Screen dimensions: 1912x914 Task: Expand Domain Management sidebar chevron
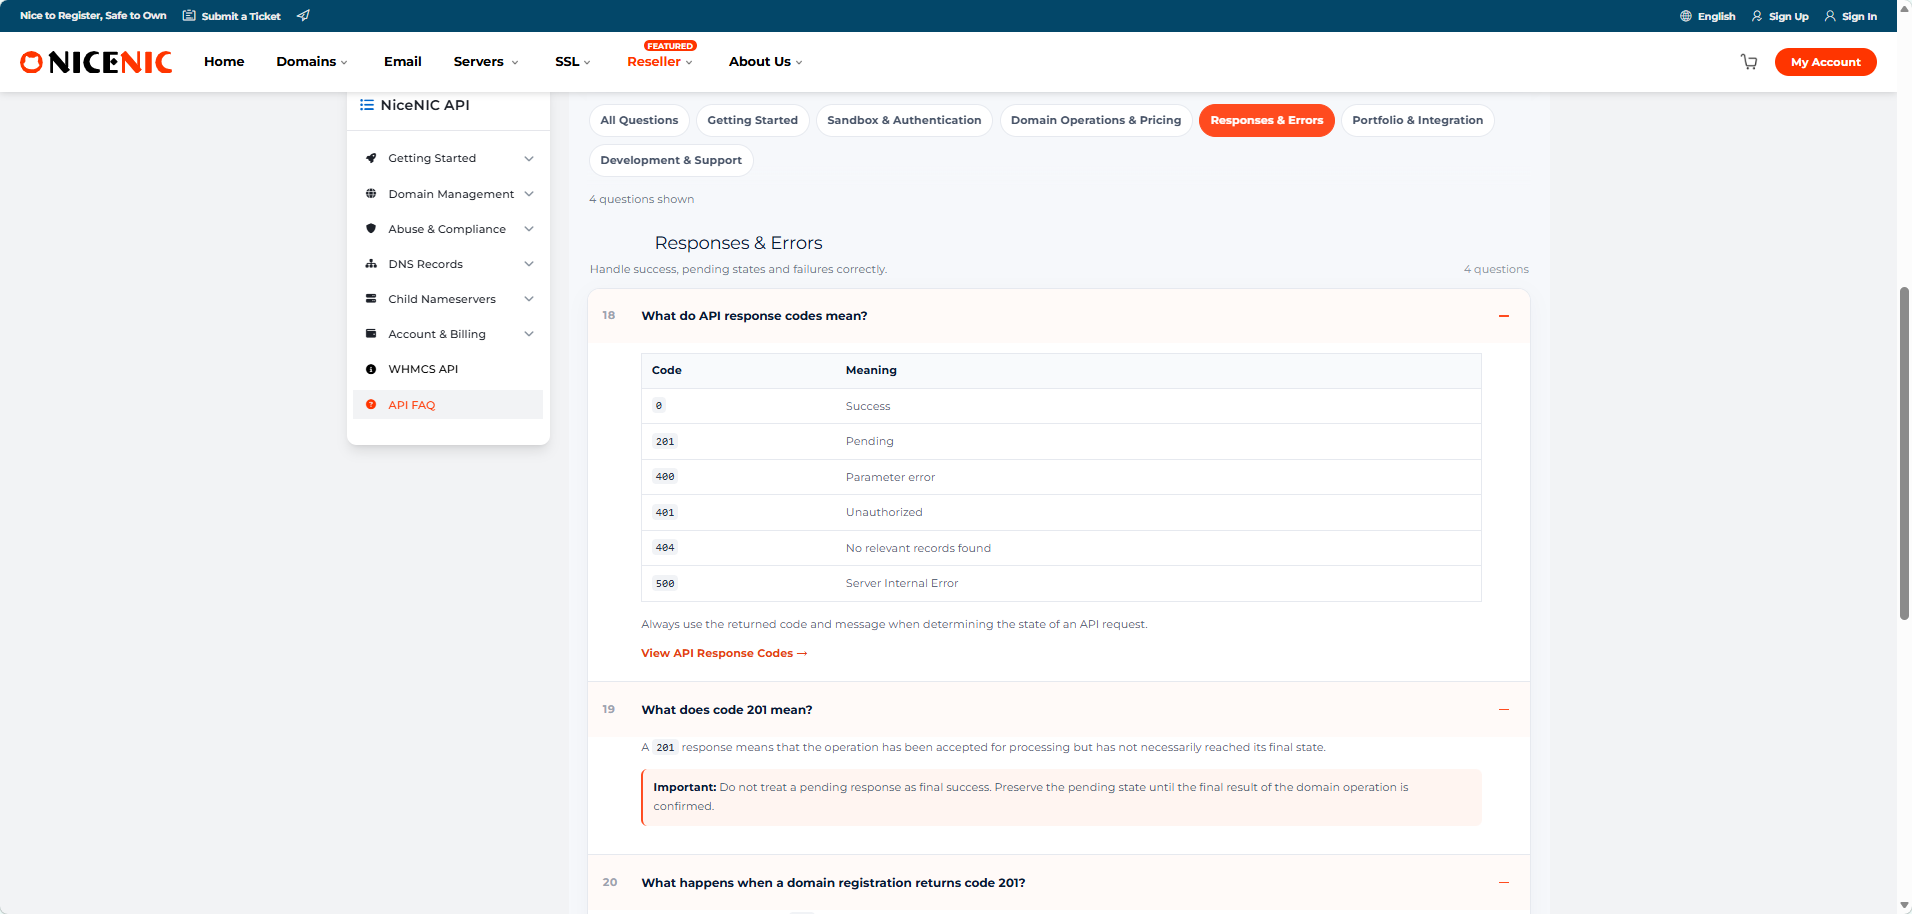coord(529,194)
